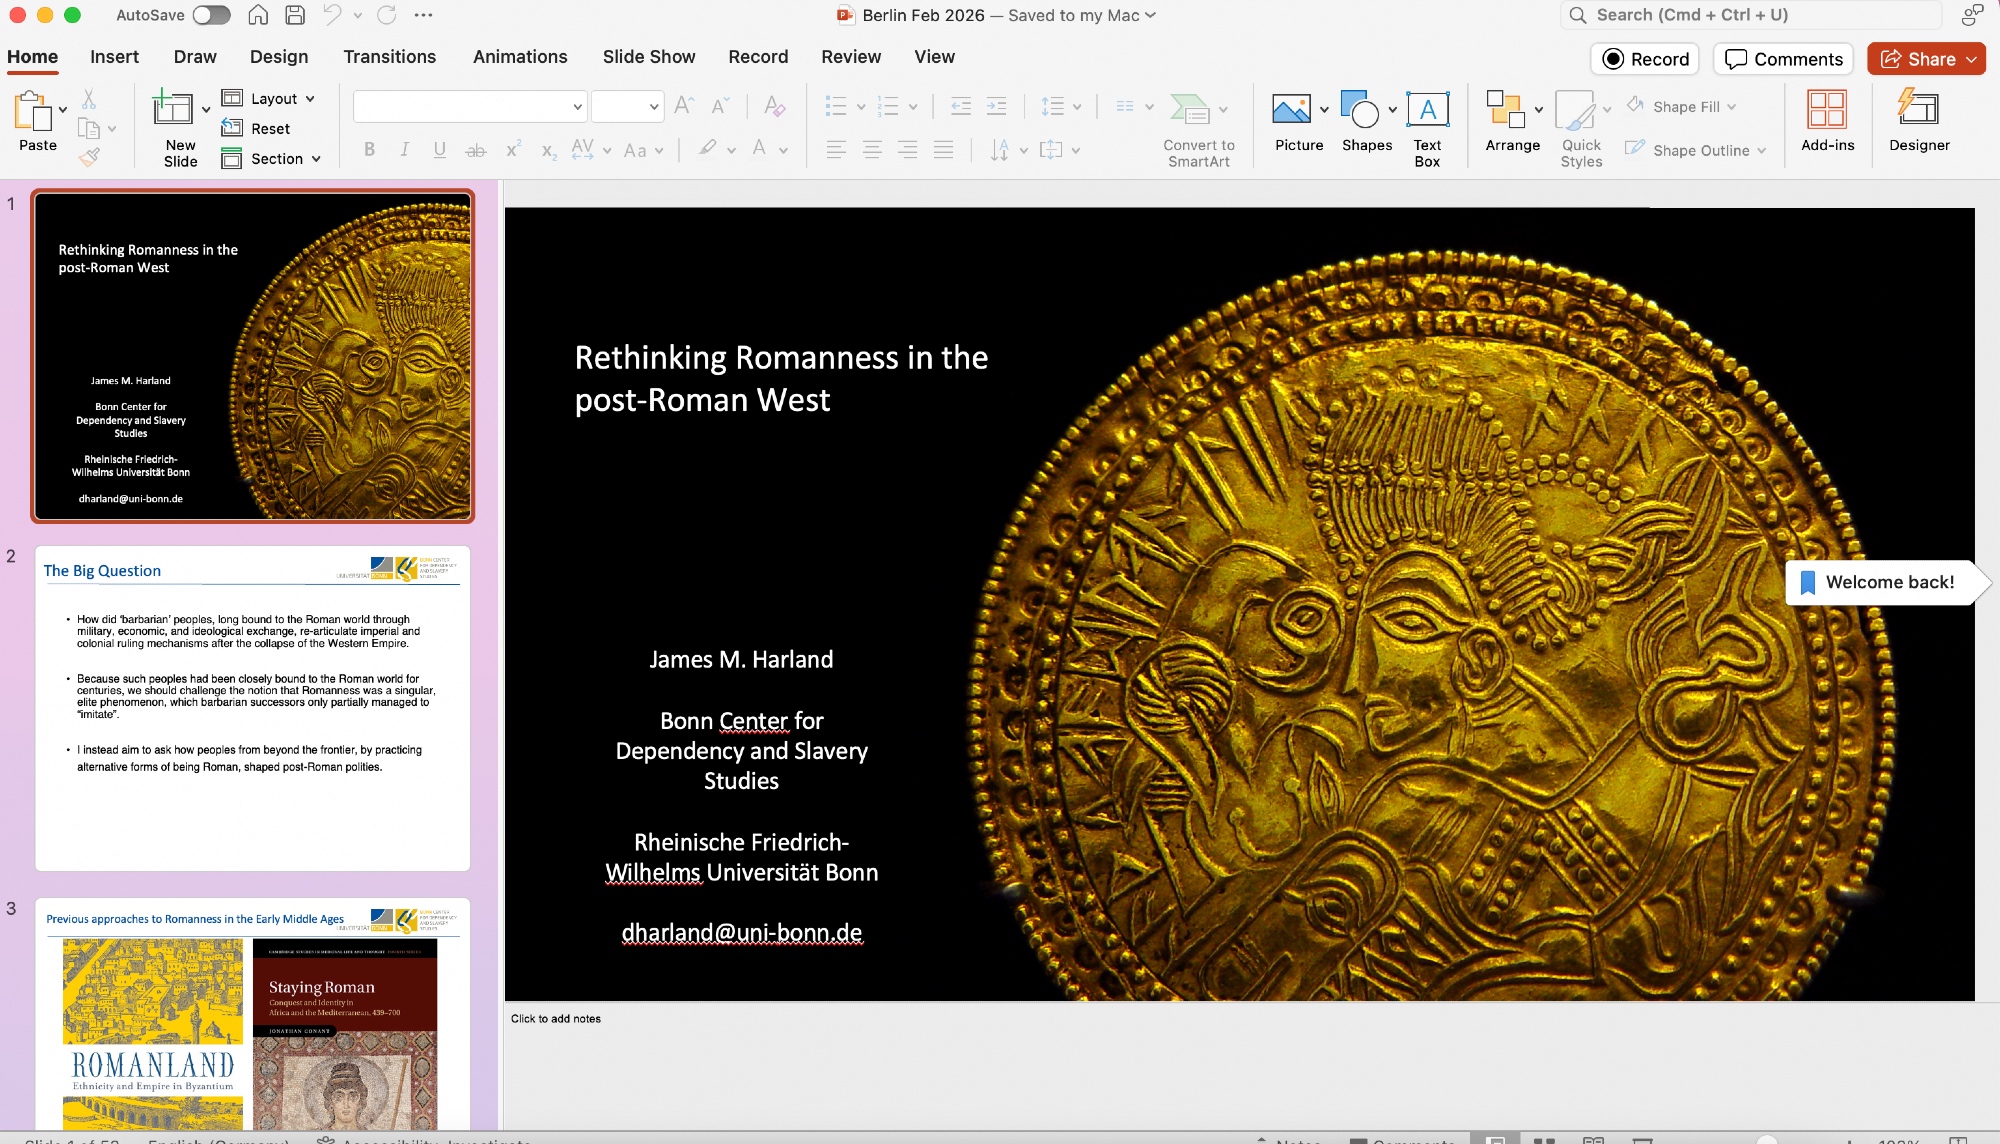Open the Comments pane button
2000x1144 pixels.
(1784, 59)
